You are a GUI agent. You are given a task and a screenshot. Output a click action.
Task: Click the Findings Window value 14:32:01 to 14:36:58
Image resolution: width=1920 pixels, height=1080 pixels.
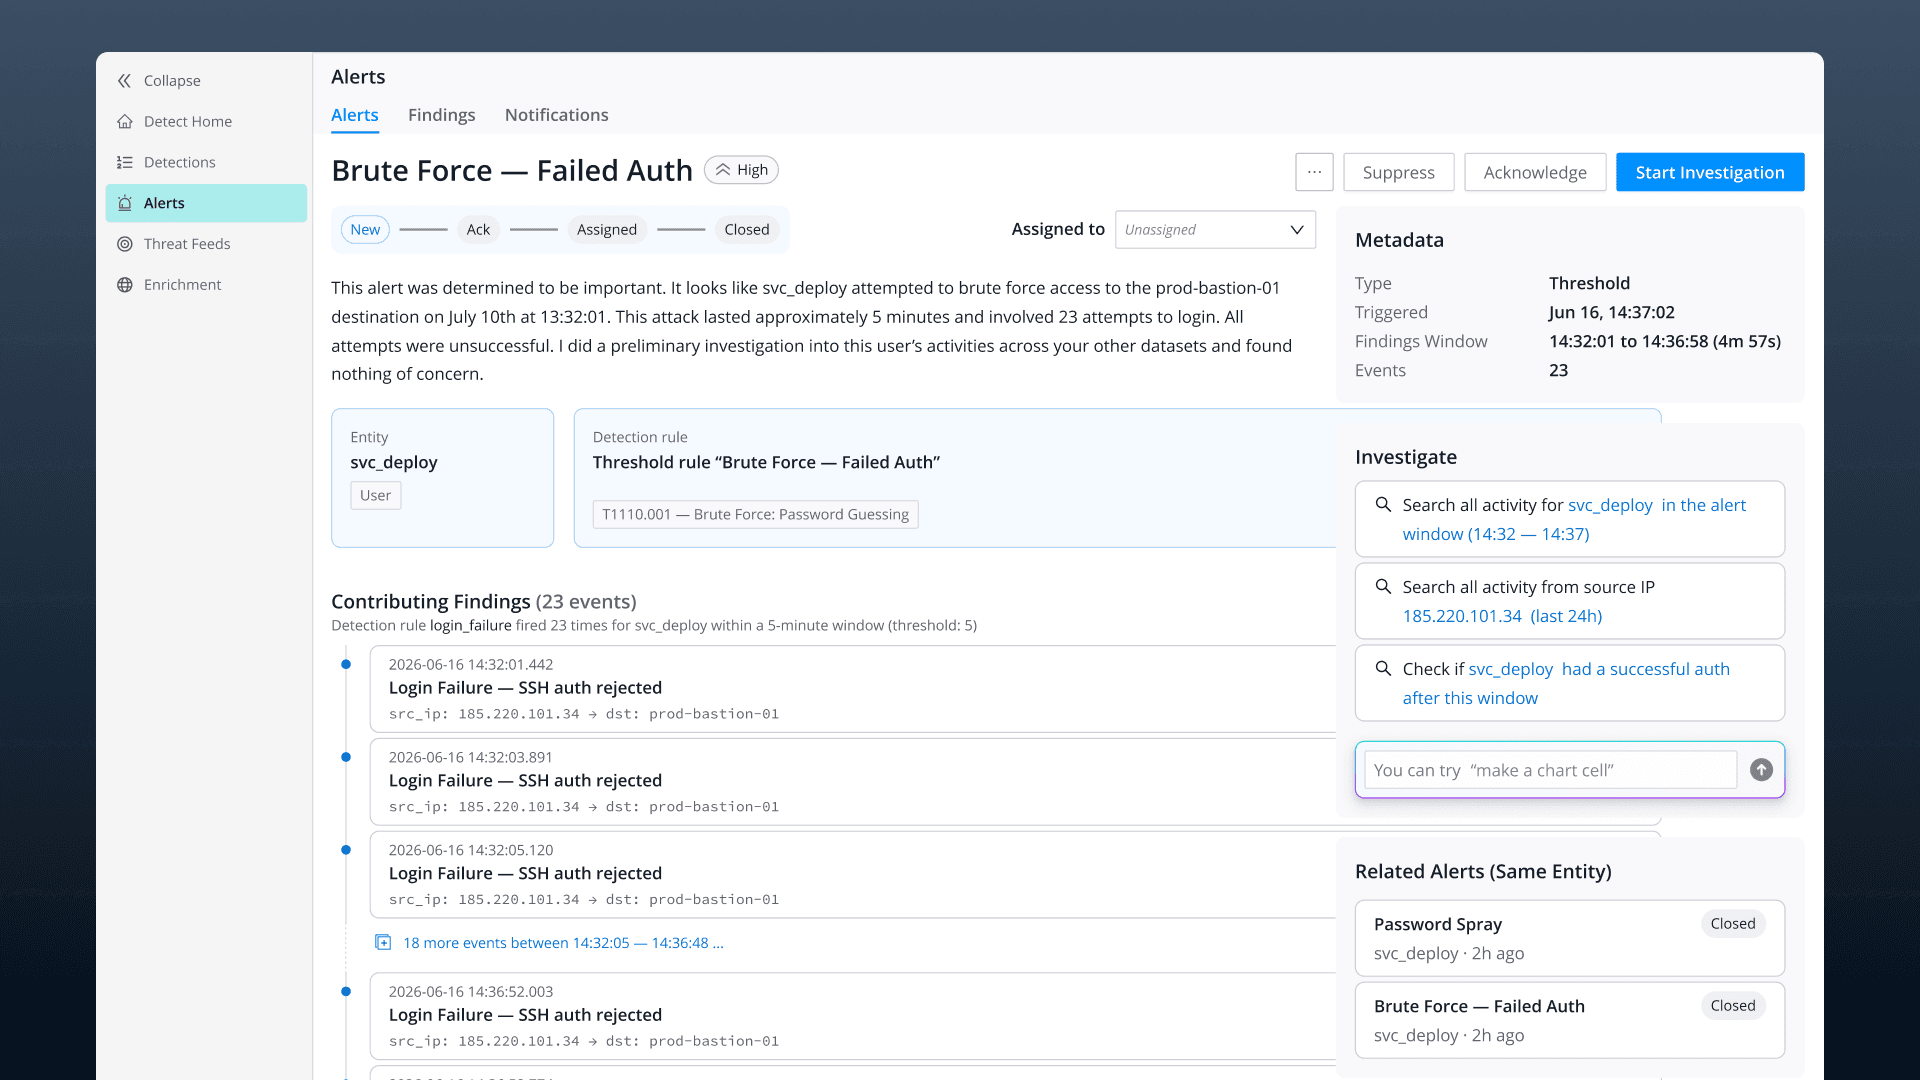1665,342
